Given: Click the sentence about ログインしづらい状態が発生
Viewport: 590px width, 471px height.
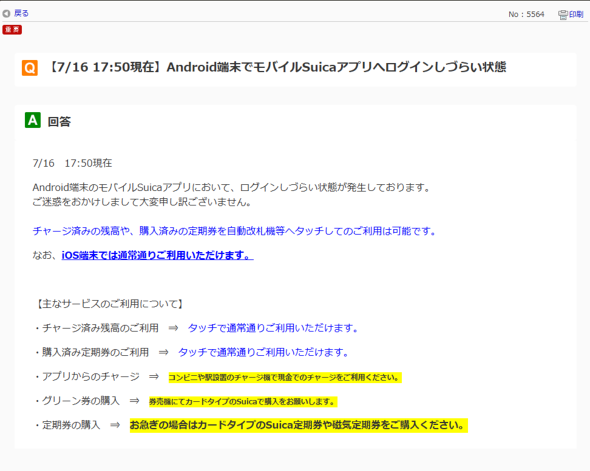Looking at the screenshot, I should click(x=231, y=187).
